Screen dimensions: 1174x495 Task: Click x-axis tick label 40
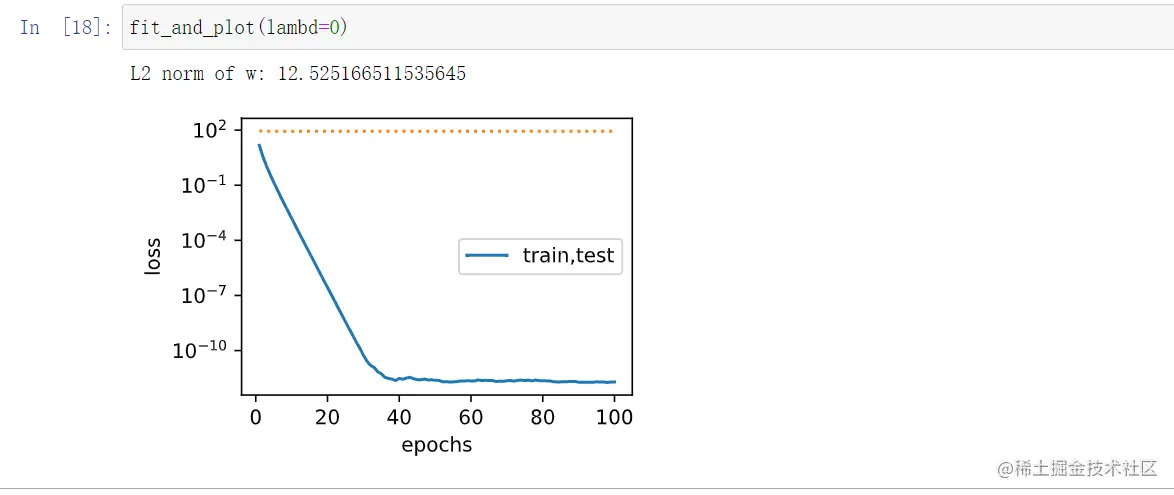click(399, 418)
